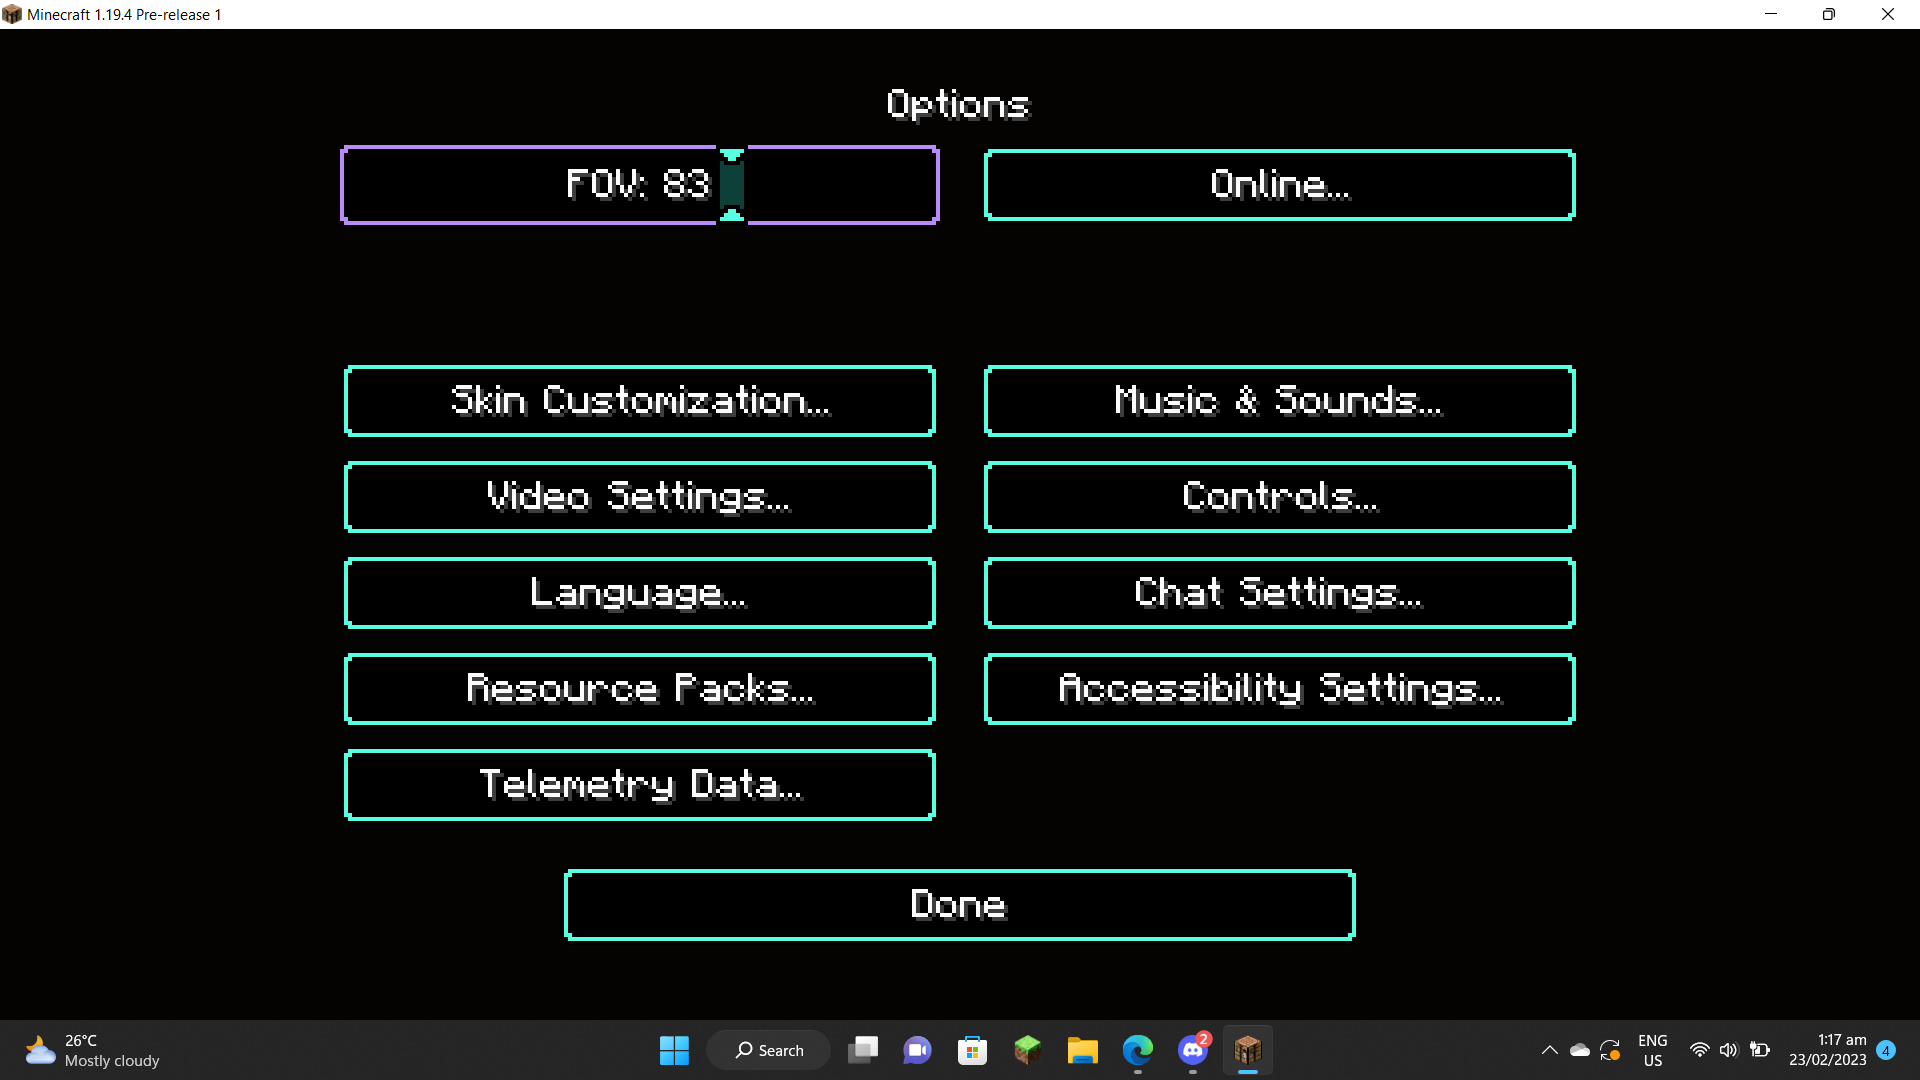The height and width of the screenshot is (1080, 1920).
Task: Expand hidden system tray icons chevron
Action: 1549,1050
